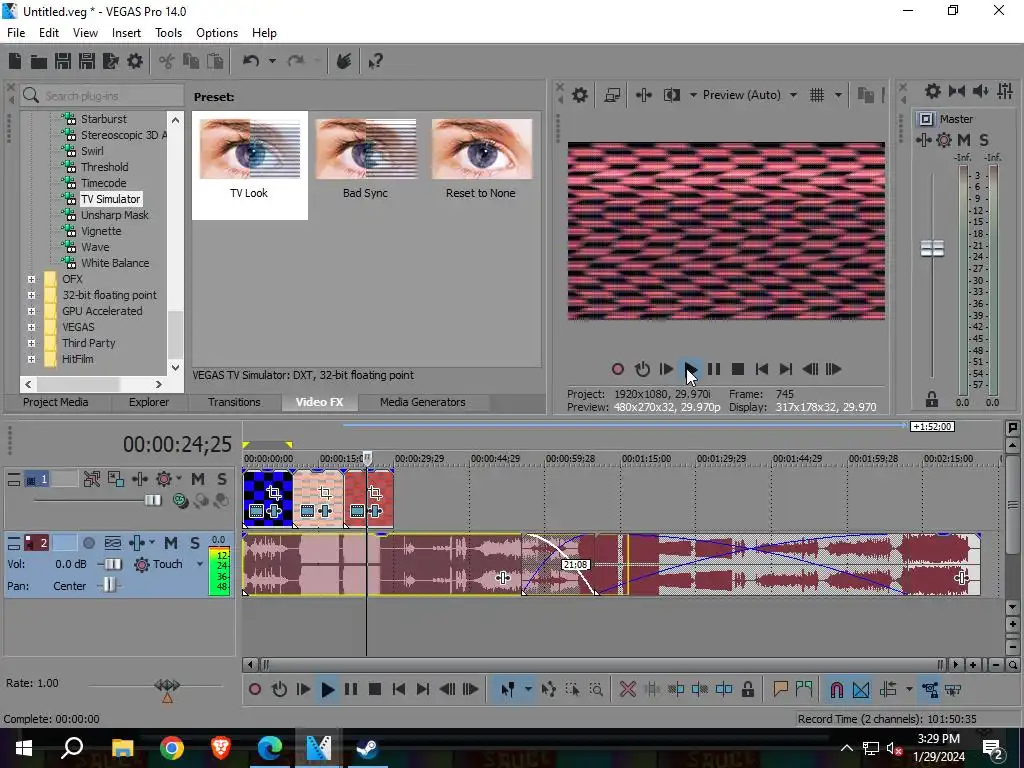
Task: Switch to the Explorer tab
Action: tap(149, 402)
